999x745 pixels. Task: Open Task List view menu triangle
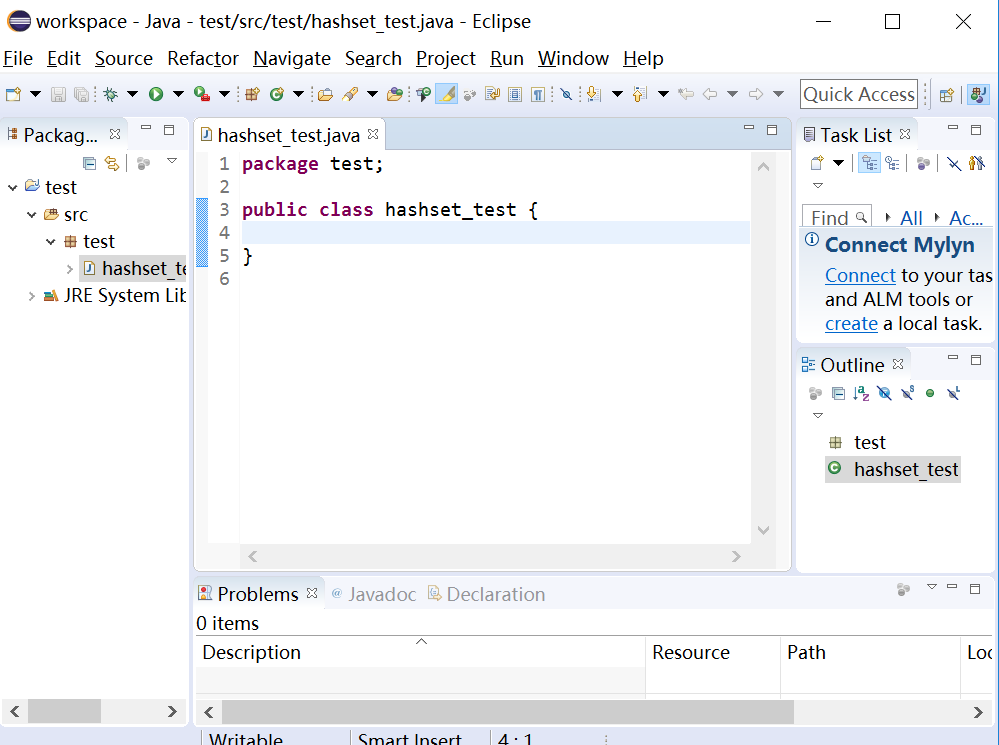818,185
